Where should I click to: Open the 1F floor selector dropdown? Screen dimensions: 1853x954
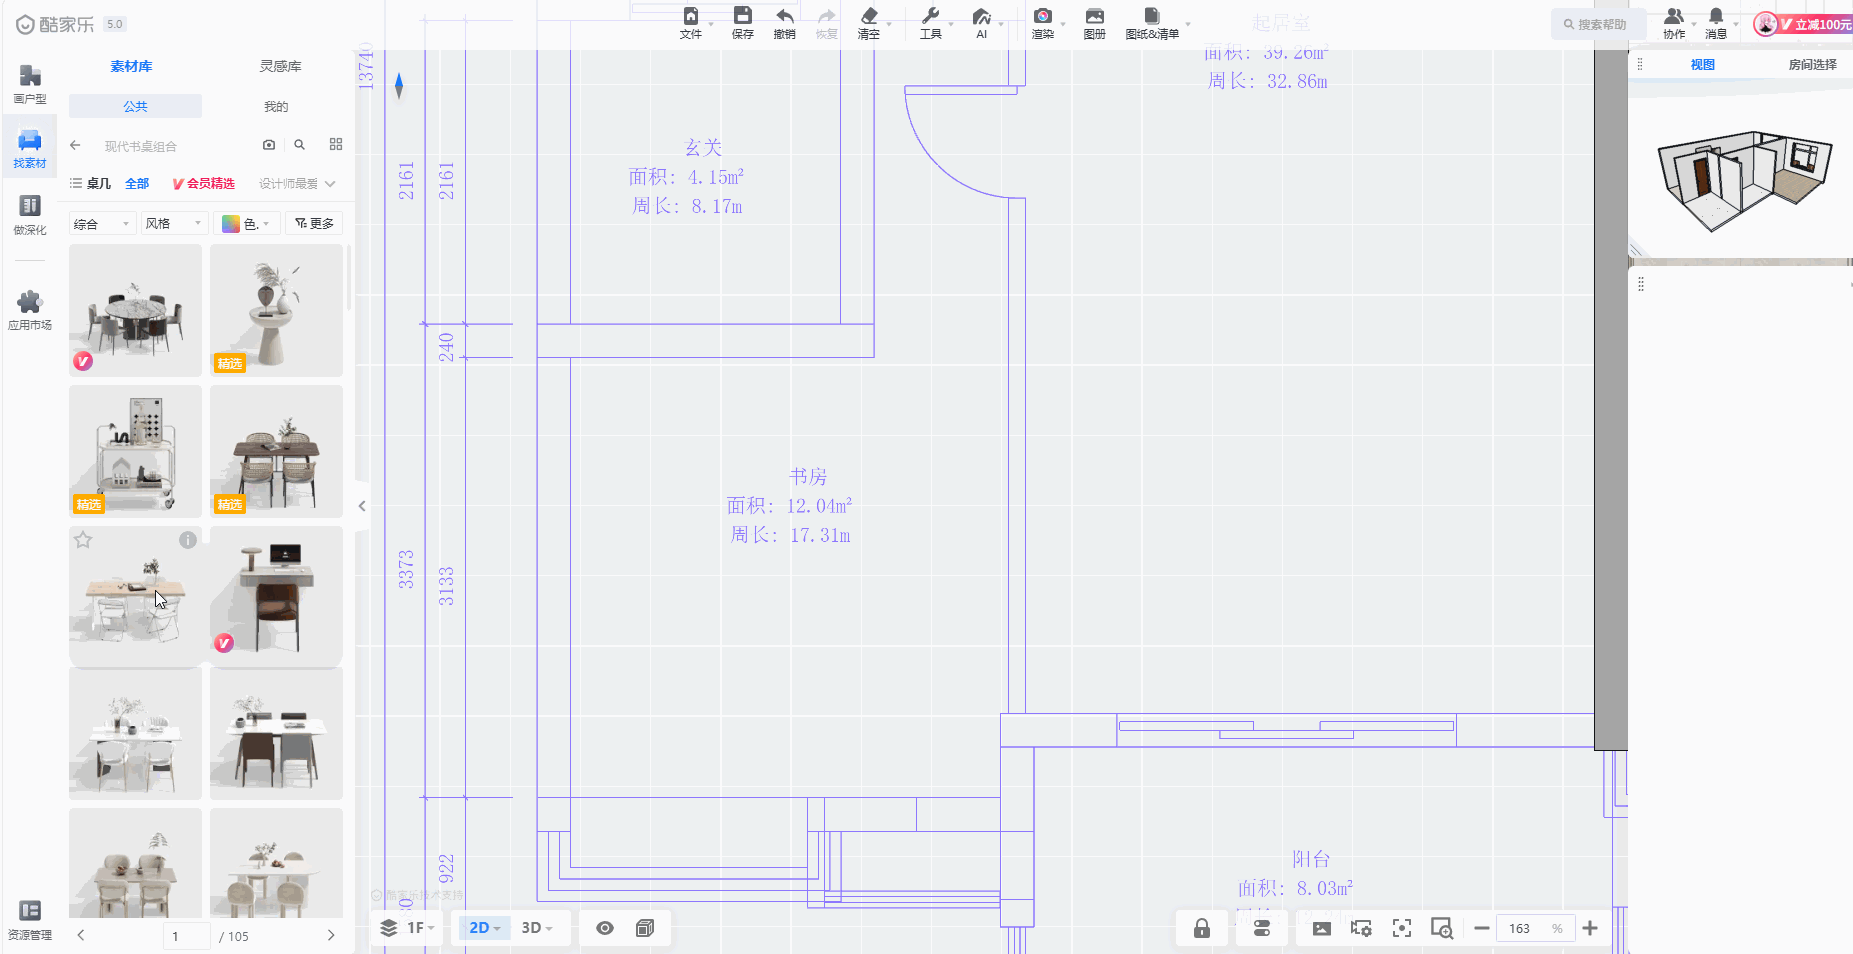point(408,928)
